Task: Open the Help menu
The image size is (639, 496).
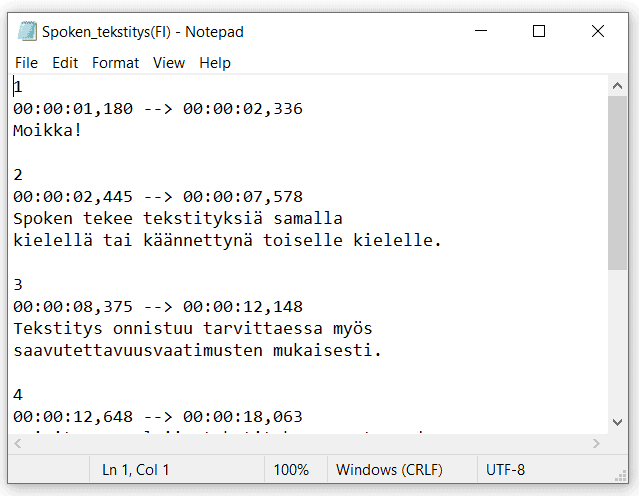Action: [x=215, y=63]
